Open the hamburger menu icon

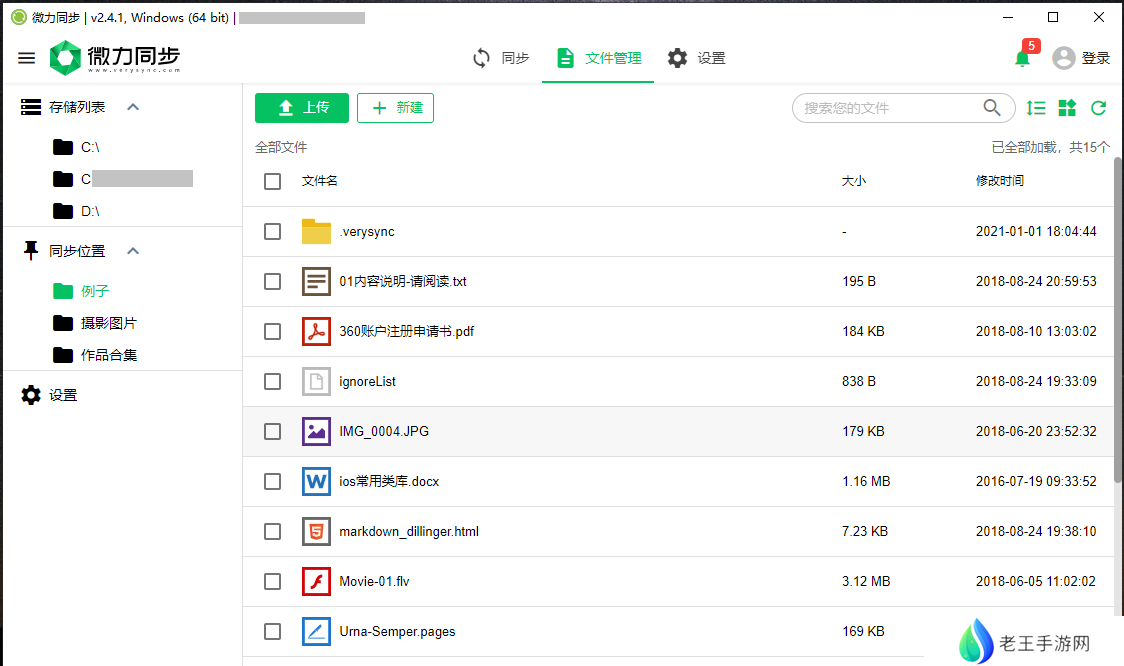coord(27,58)
